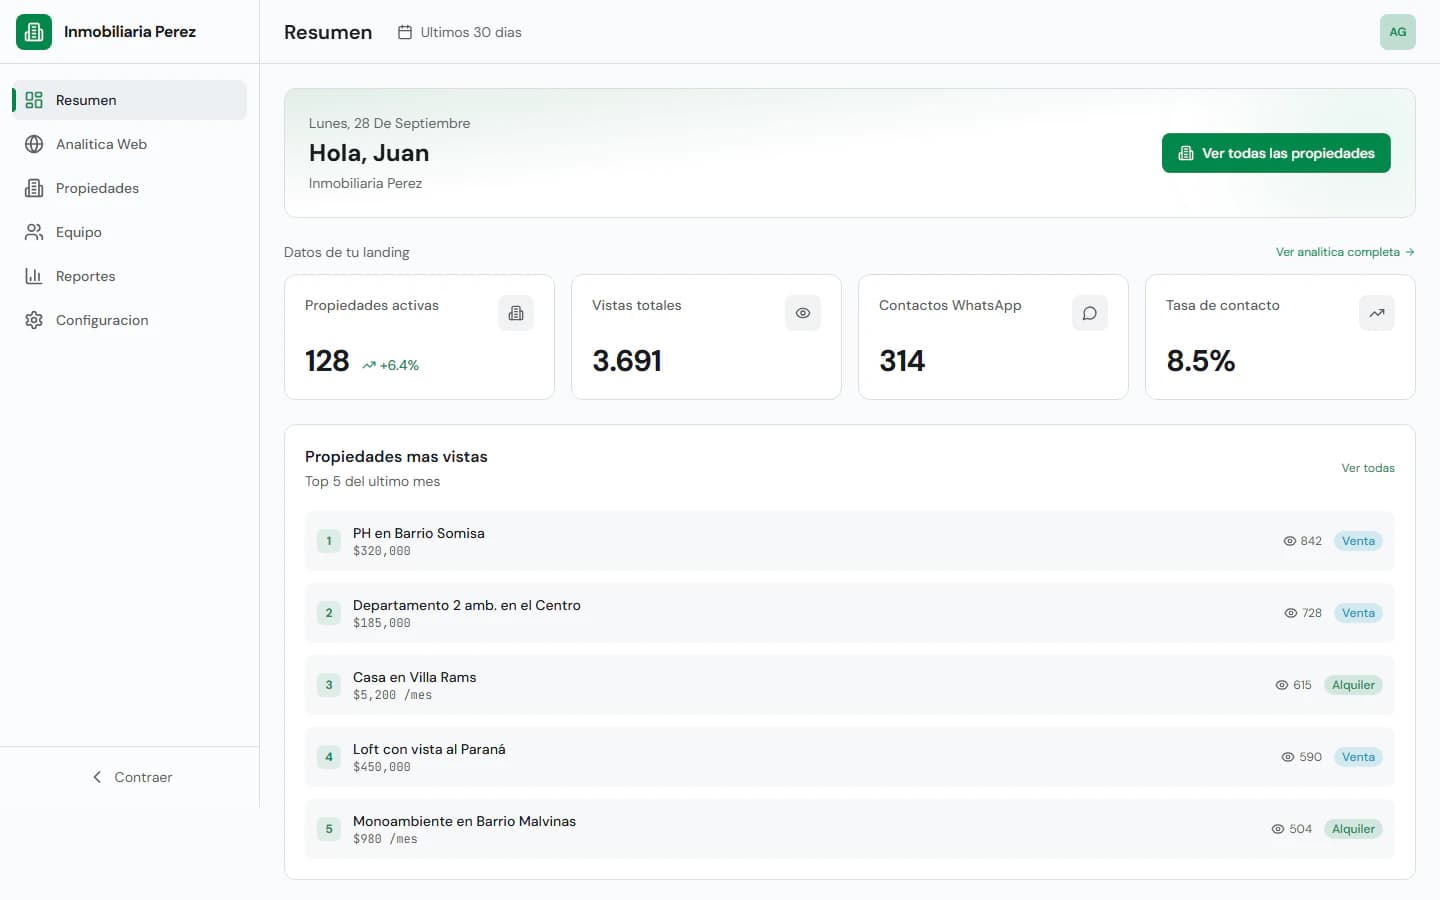This screenshot has width=1440, height=900.
Task: Click the trend arrow icon on Tasa de contacto card
Action: 1377,313
